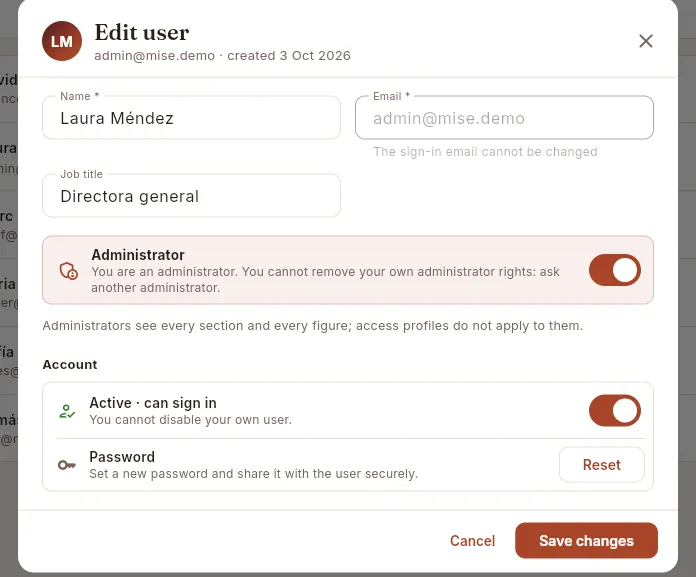Screen dimensions: 696x577
Task: Click 'Administrators see every section' note
Action: click(x=312, y=326)
